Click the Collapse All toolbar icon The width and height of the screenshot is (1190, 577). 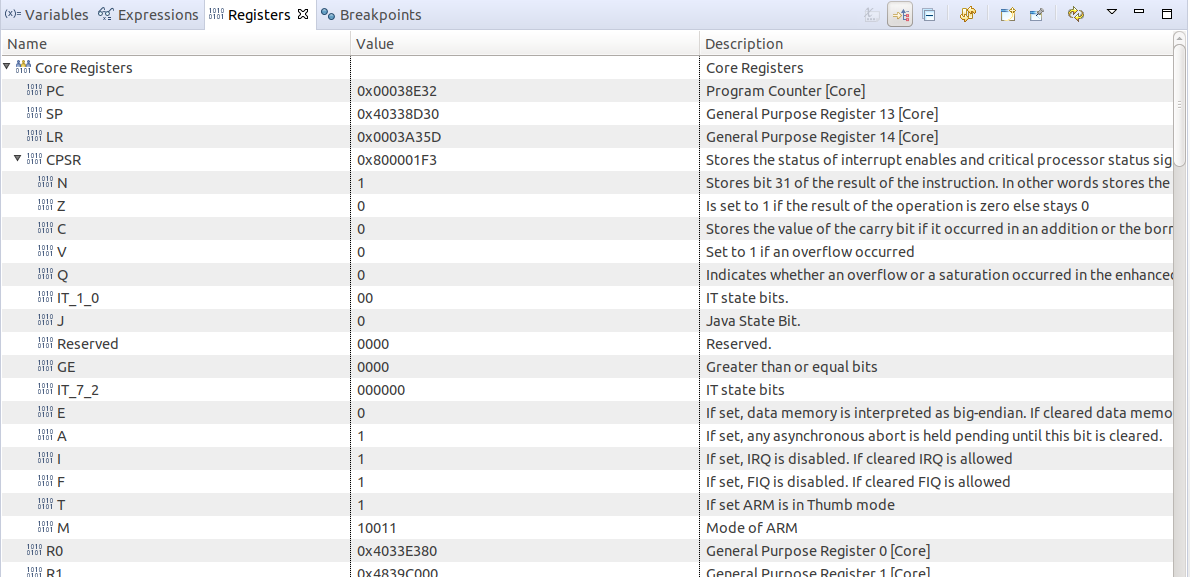click(929, 15)
